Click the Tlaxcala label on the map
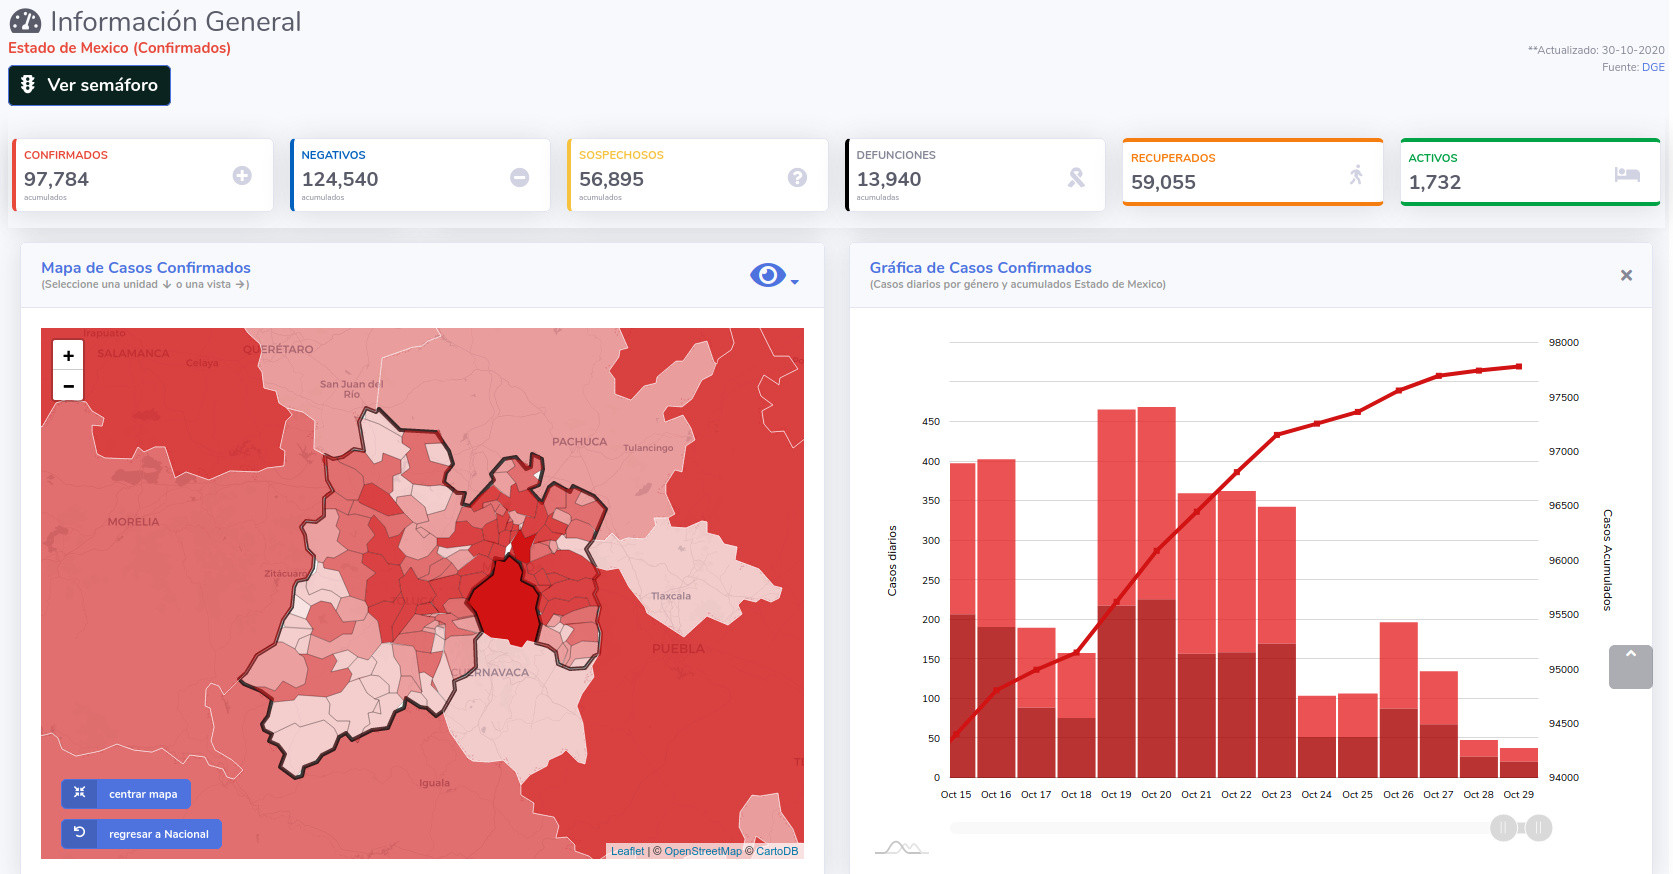The image size is (1673, 874). pyautogui.click(x=671, y=596)
